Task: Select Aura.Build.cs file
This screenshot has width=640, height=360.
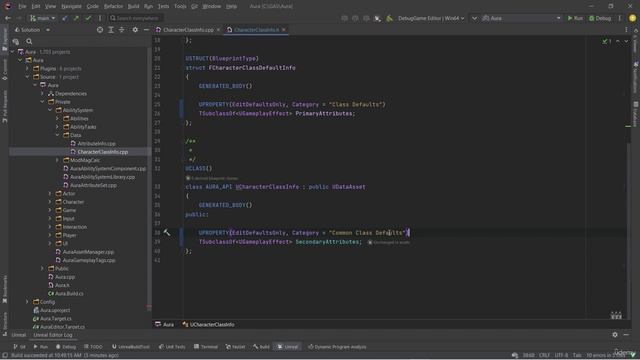Action: click(69, 293)
